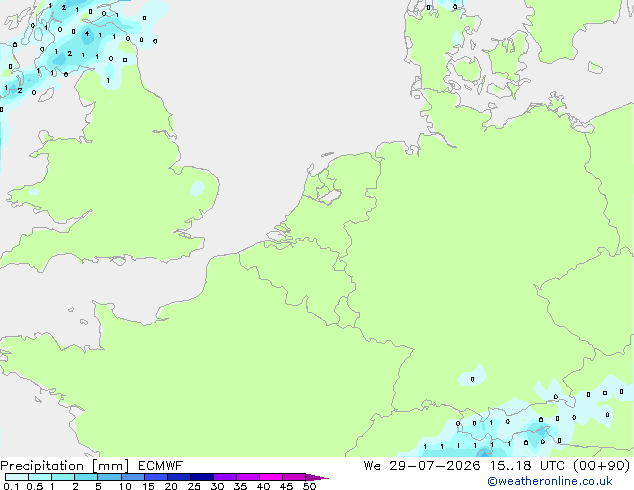Image resolution: width=634 pixels, height=490 pixels.
Task: Select legend swatch between 25 and 30
Action: 201,477
